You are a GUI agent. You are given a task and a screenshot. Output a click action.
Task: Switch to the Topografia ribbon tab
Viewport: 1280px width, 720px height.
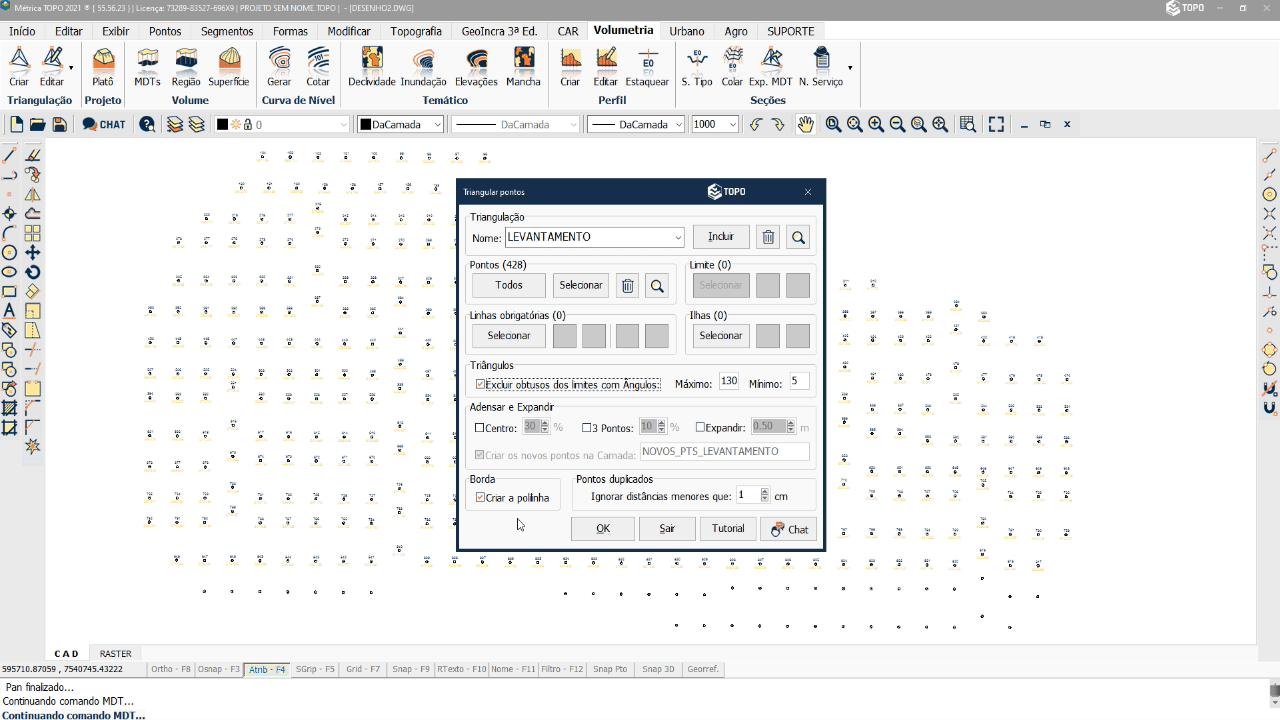415,31
